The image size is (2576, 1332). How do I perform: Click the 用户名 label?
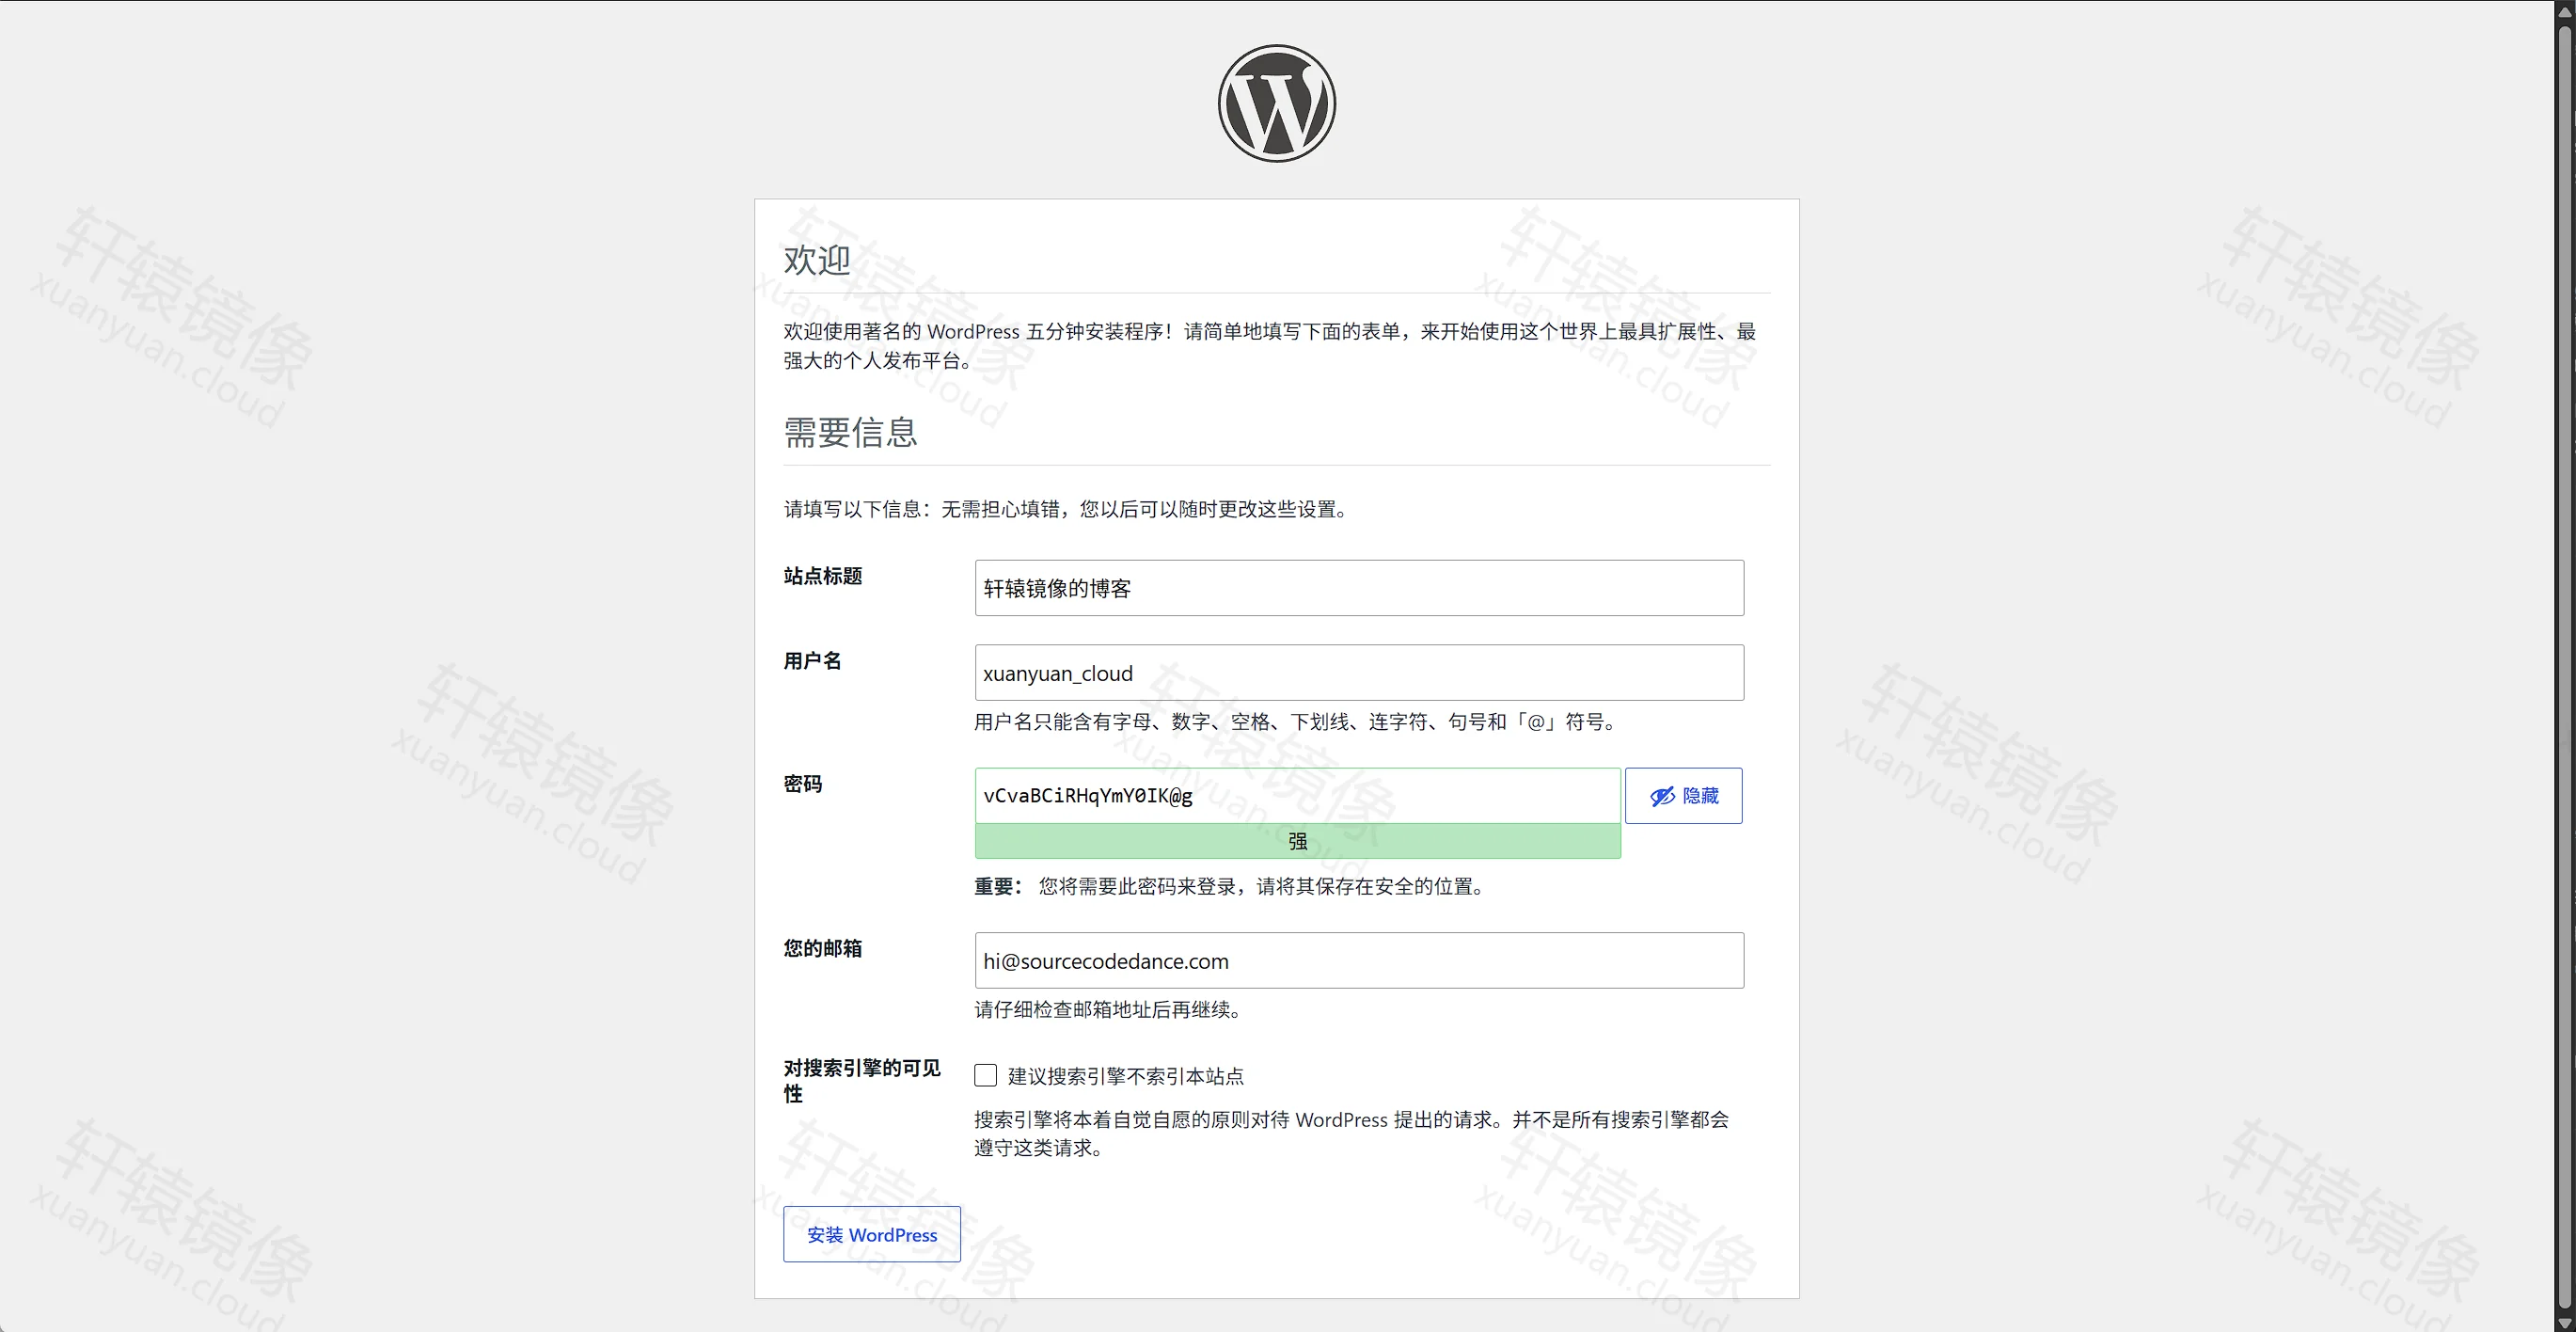coord(812,661)
